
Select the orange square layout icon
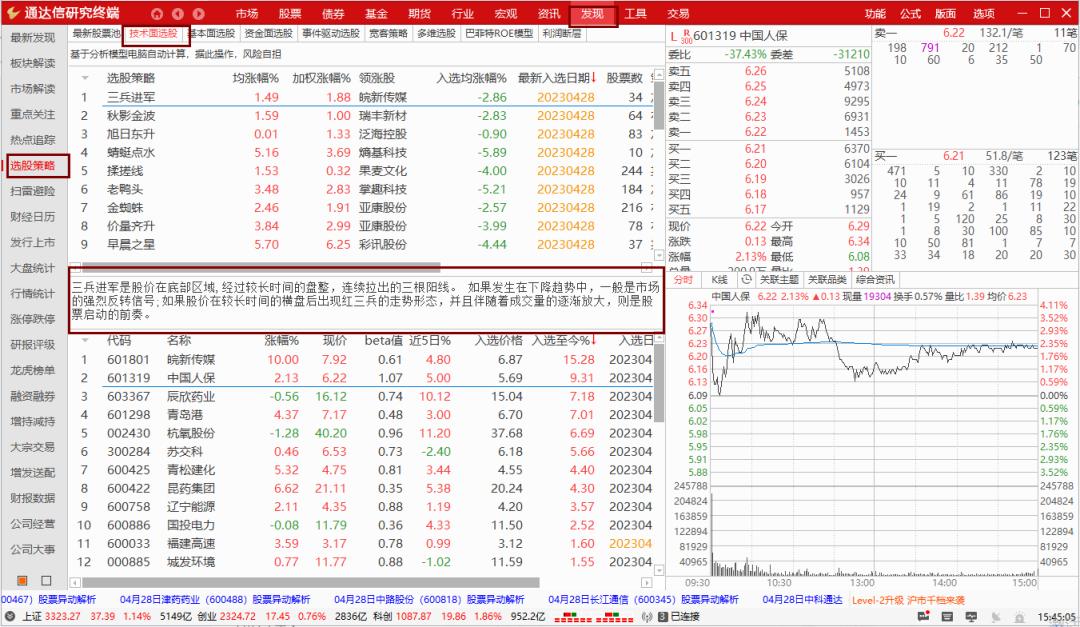[x=22, y=580]
